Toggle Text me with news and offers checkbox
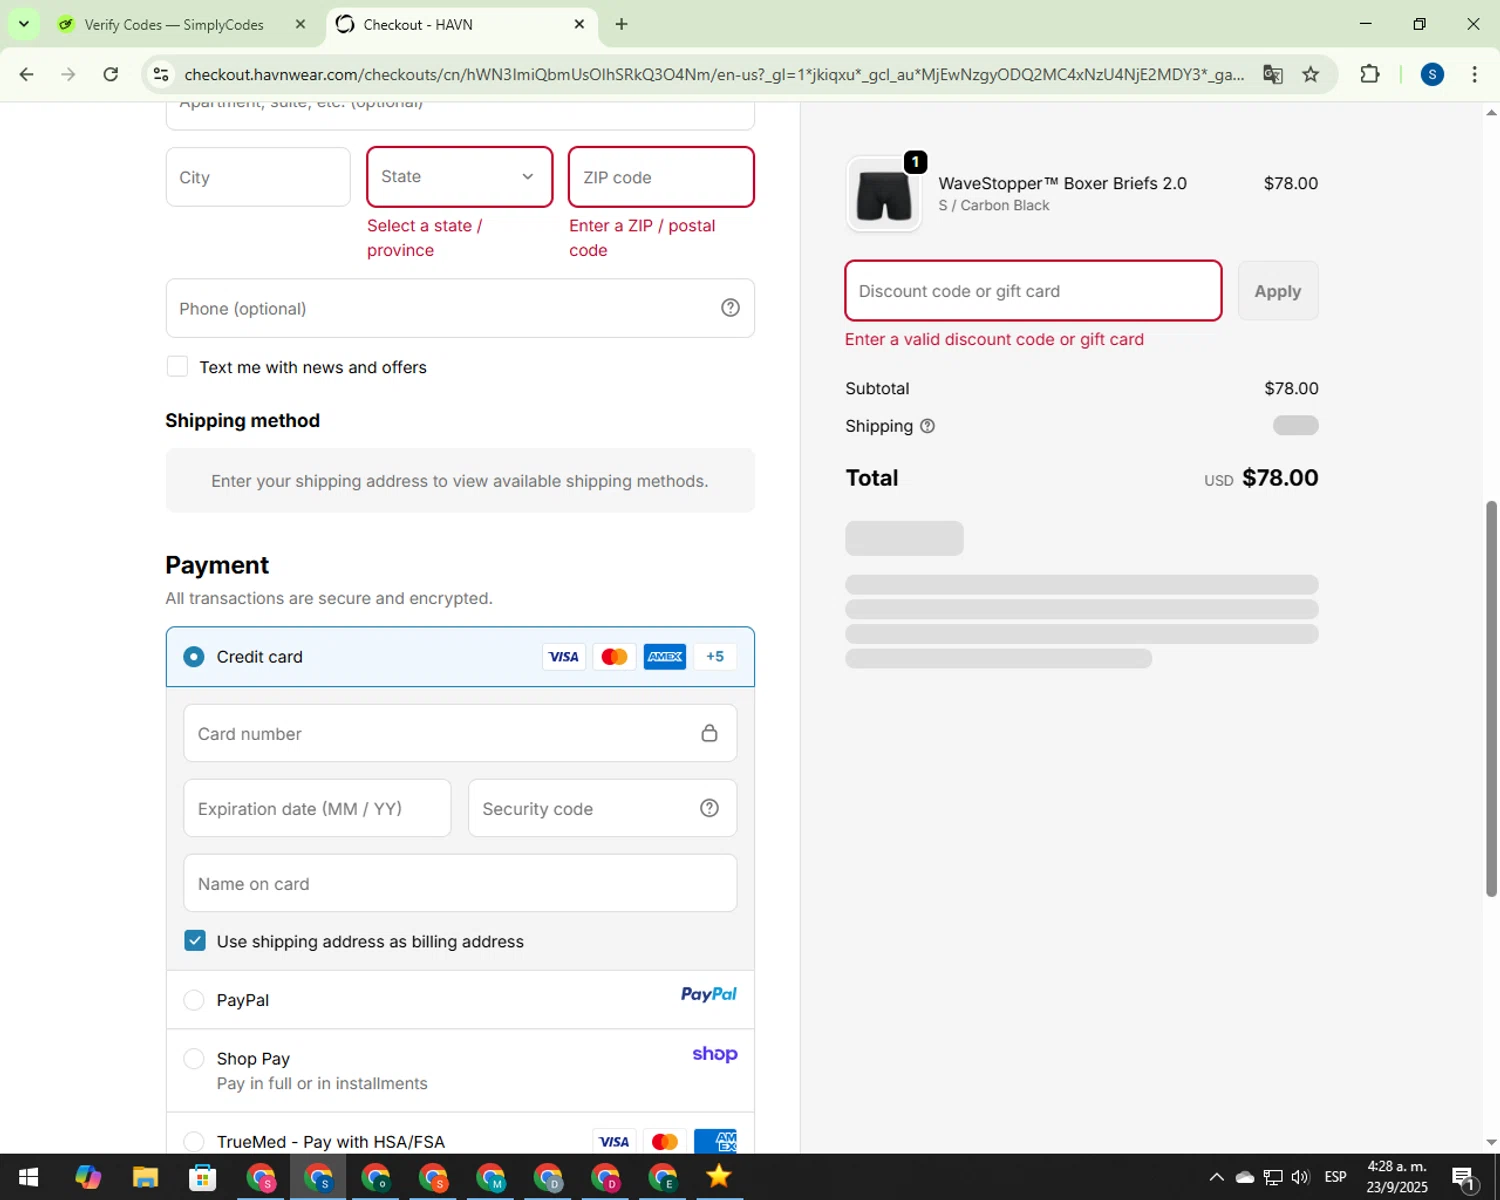Screen dimensions: 1500x1200 tap(177, 367)
